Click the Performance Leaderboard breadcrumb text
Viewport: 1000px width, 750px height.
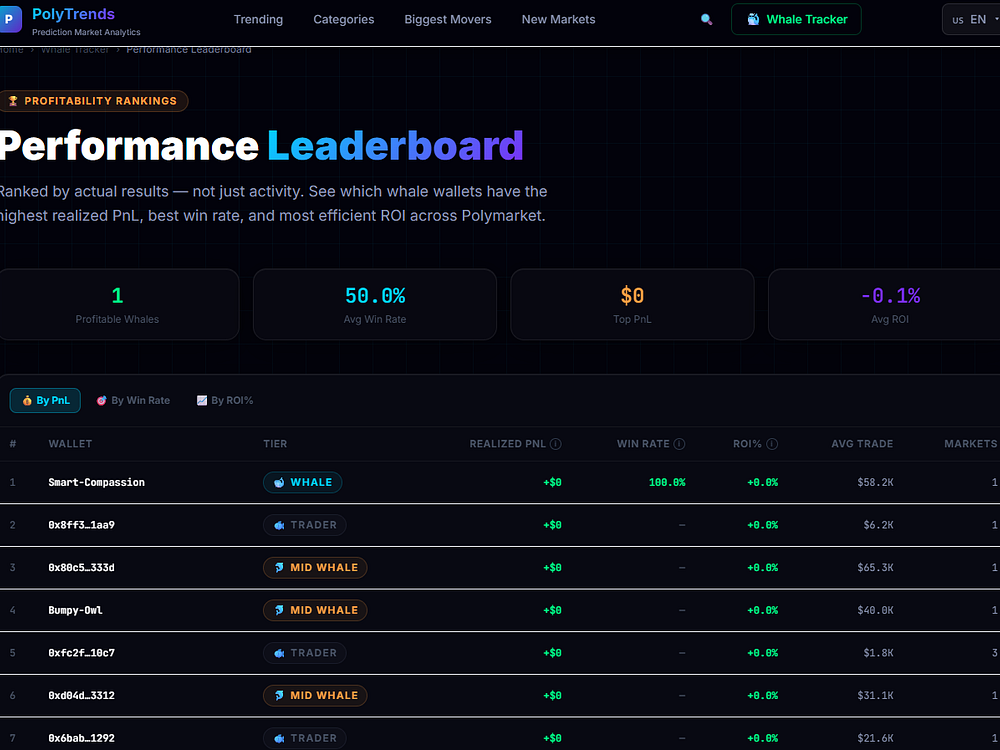pos(189,50)
